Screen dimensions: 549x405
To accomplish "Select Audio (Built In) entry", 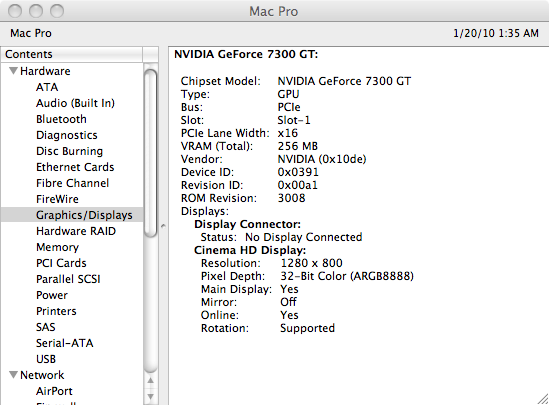I will (75, 103).
